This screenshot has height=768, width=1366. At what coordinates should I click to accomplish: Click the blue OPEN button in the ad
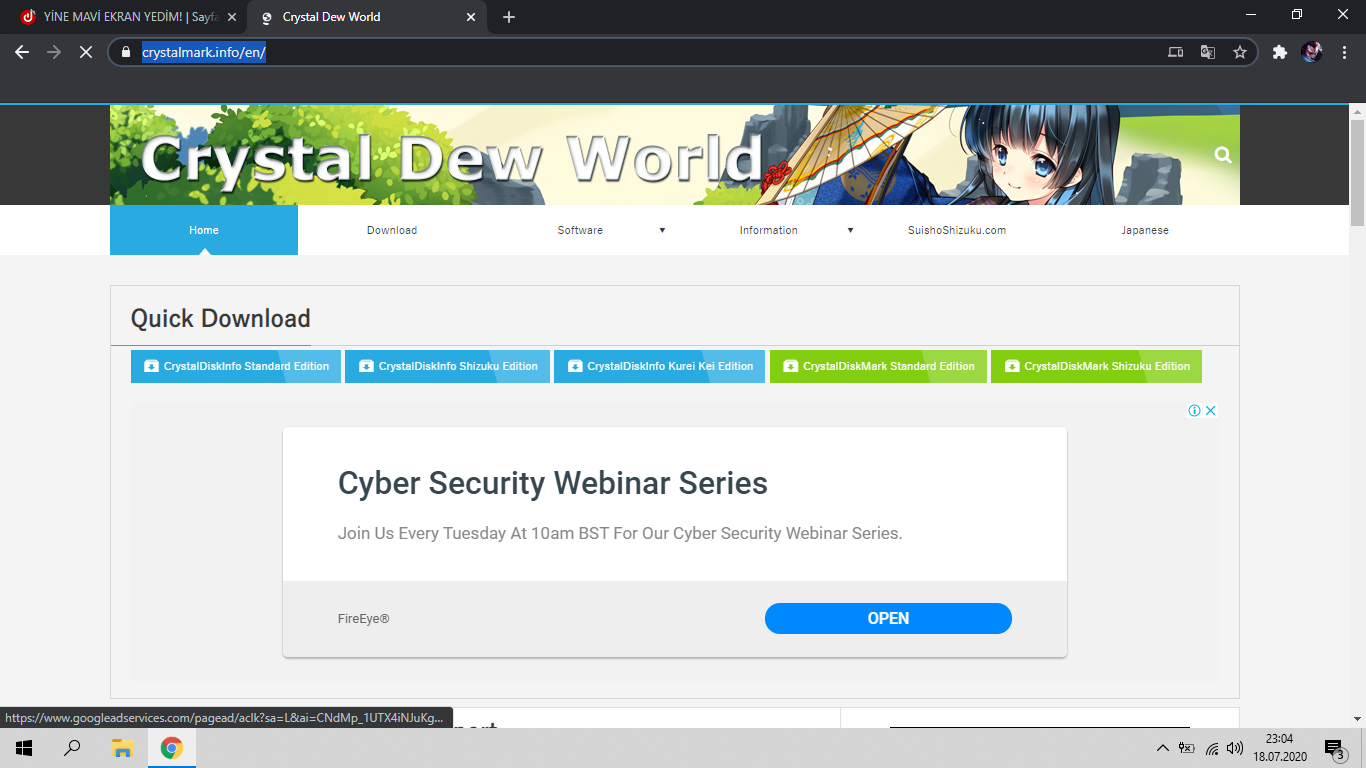point(888,618)
